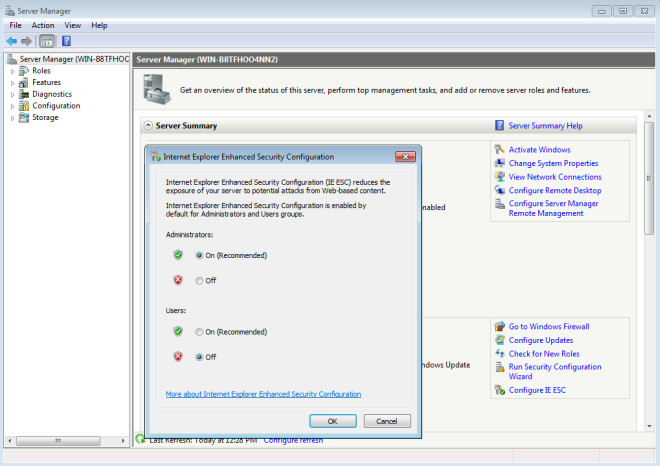Open the View menu
The height and width of the screenshot is (466, 660).
(72, 25)
